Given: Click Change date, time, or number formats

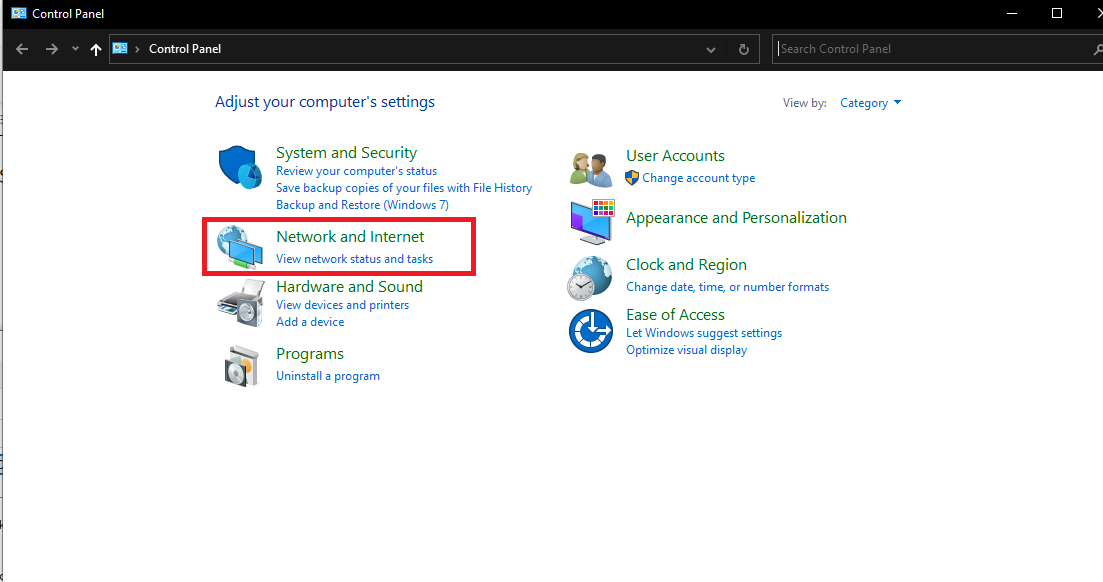Looking at the screenshot, I should 727,287.
